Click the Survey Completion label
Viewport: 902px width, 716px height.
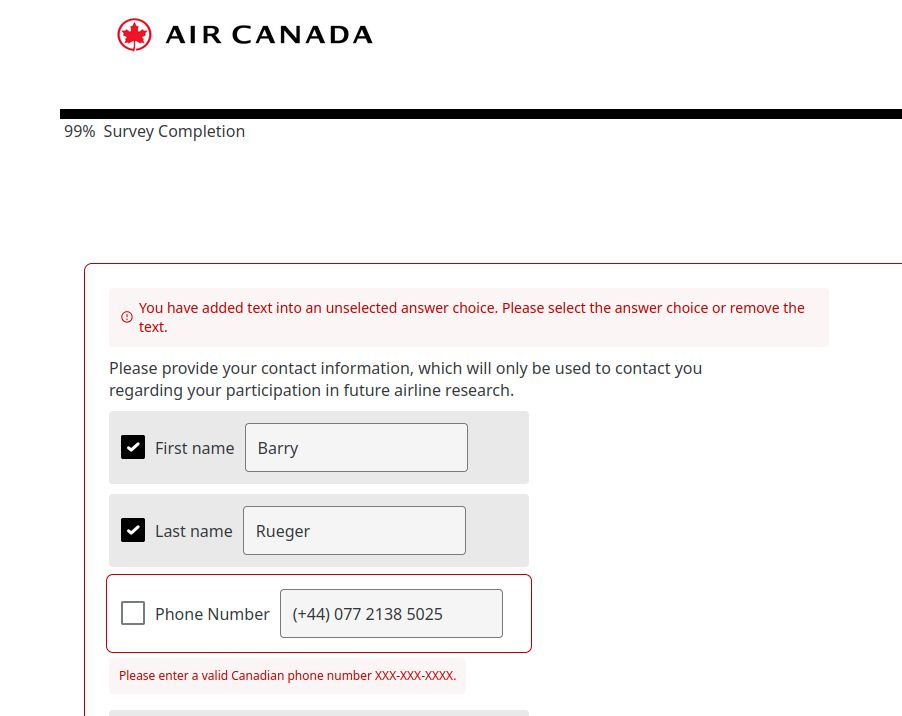point(174,131)
